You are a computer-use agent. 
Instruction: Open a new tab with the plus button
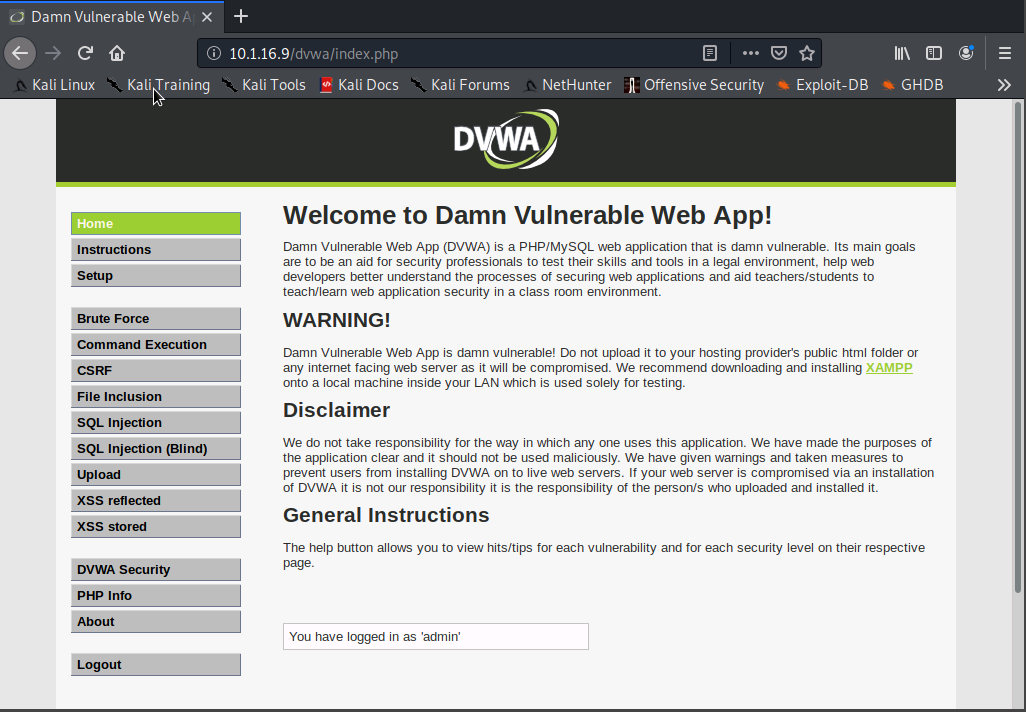pyautogui.click(x=241, y=16)
